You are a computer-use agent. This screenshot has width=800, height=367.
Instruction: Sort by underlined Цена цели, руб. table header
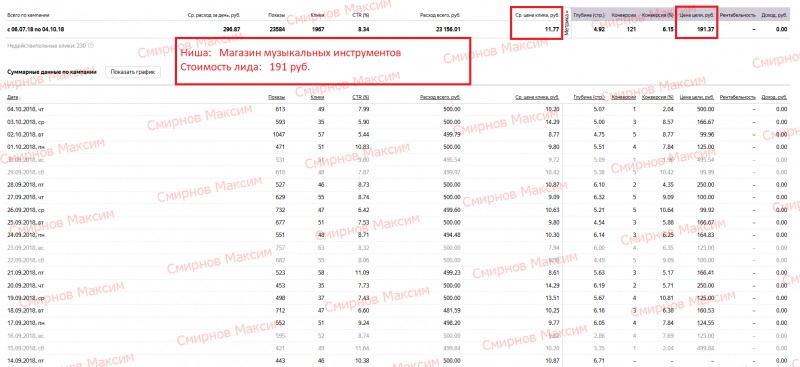pos(696,97)
